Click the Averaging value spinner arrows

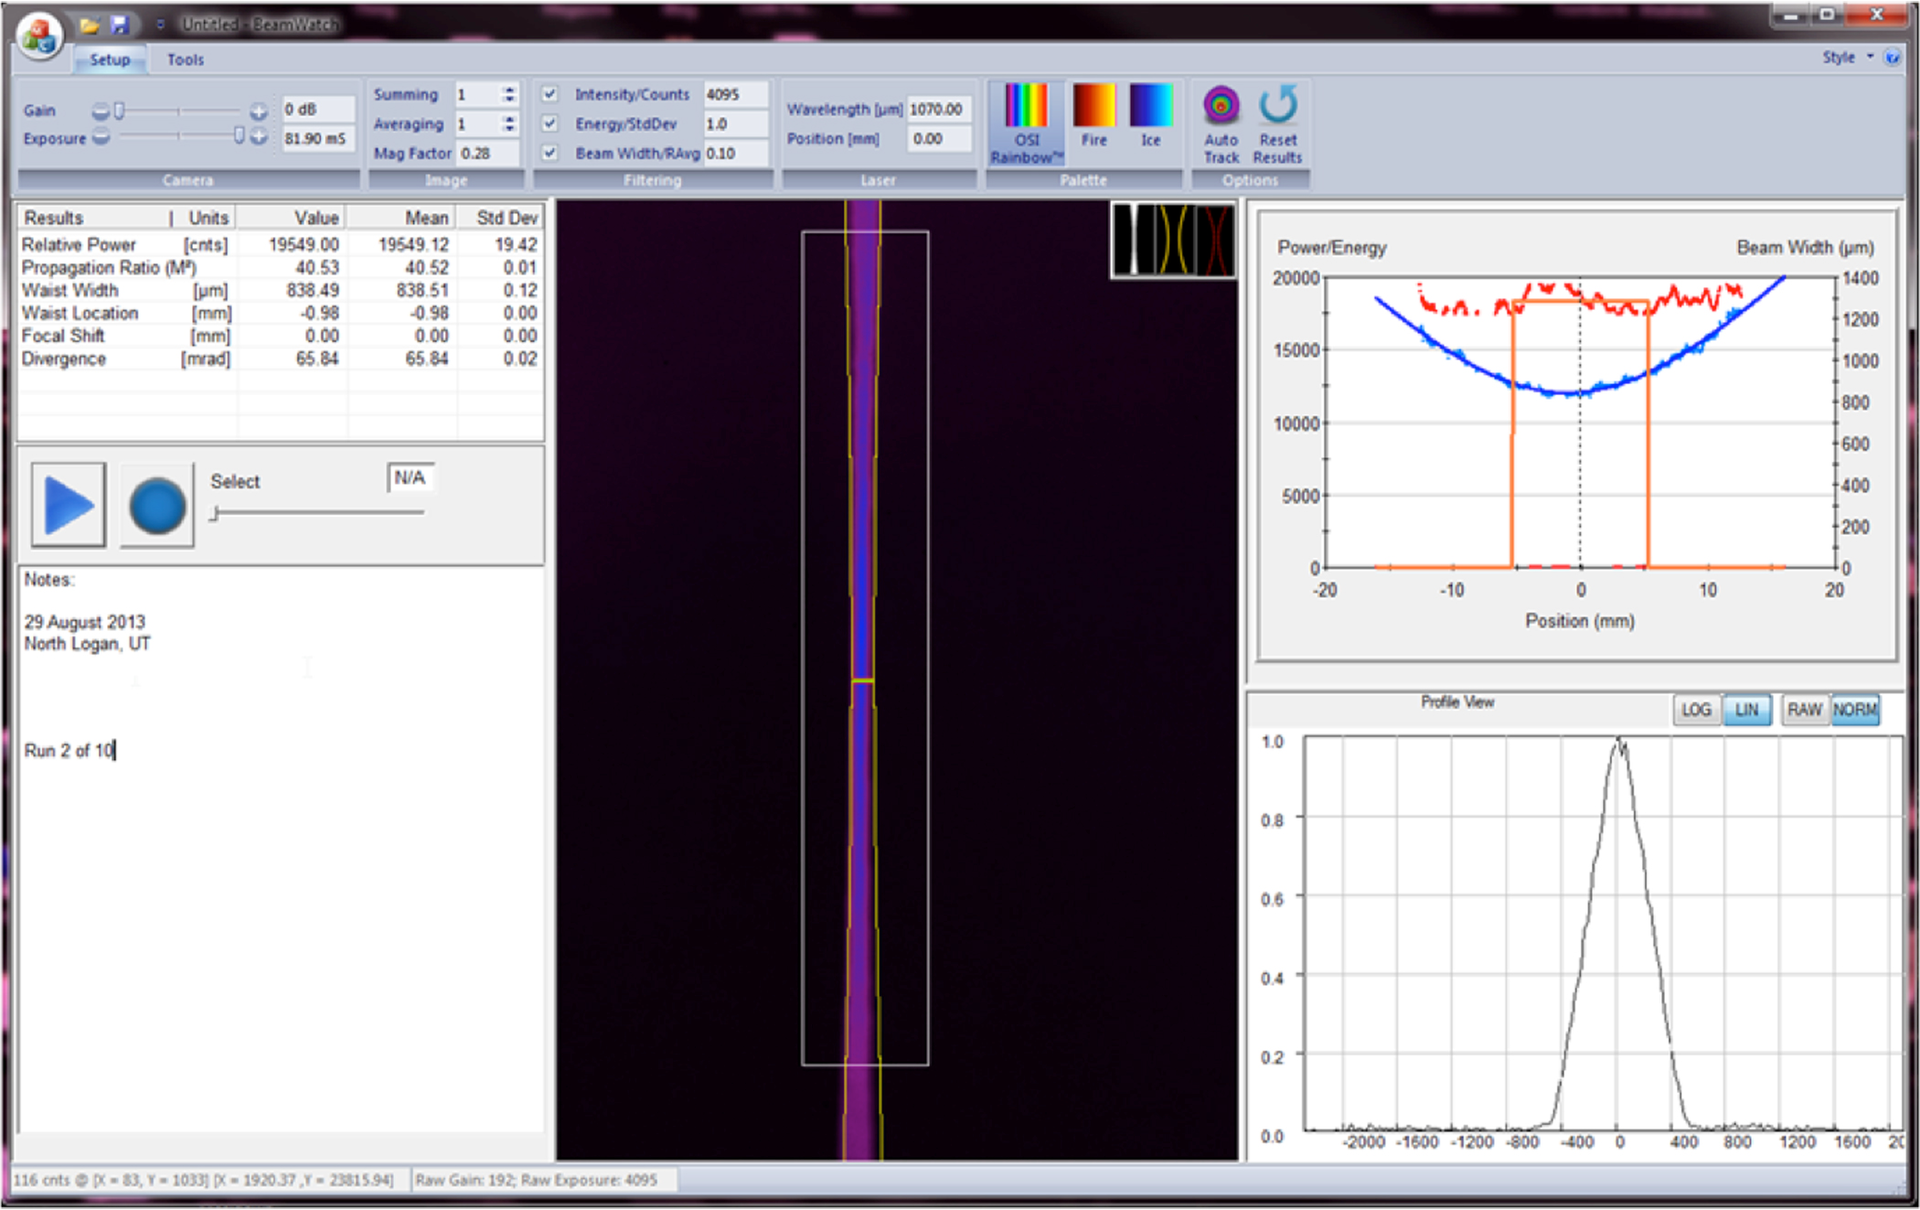pos(509,124)
